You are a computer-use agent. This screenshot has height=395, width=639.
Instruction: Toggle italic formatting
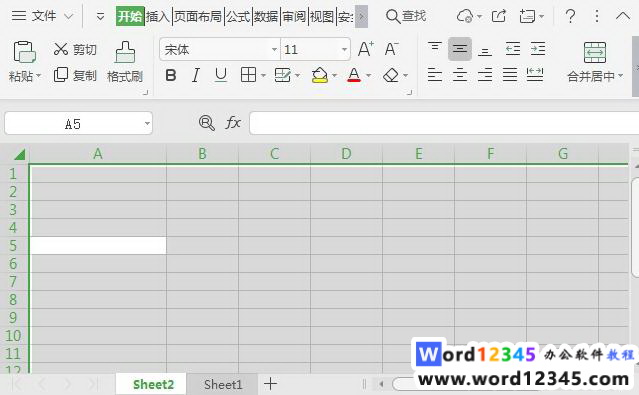tap(196, 75)
